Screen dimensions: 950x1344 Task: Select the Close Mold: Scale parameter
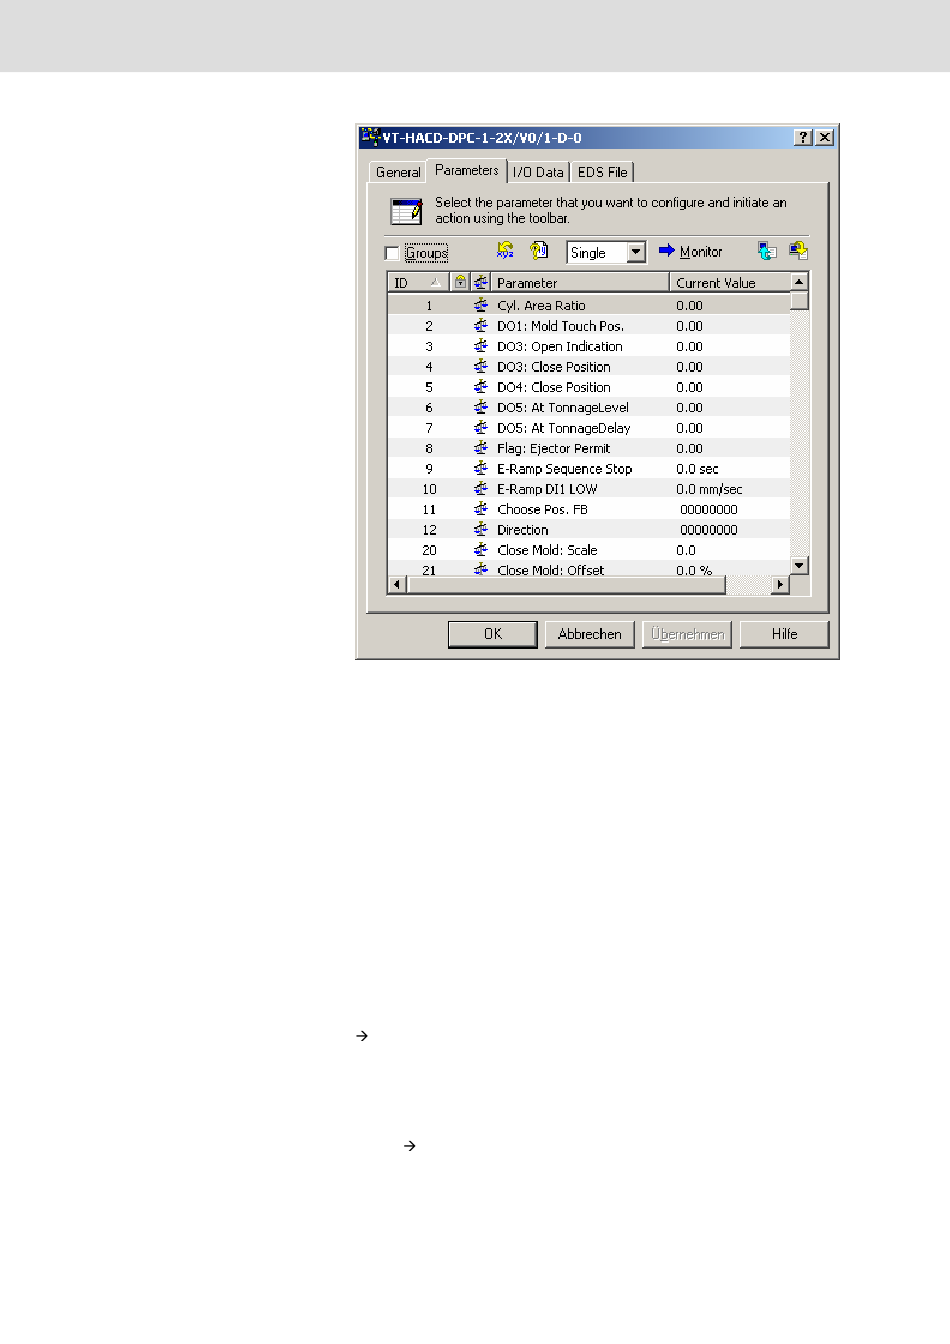pos(547,551)
